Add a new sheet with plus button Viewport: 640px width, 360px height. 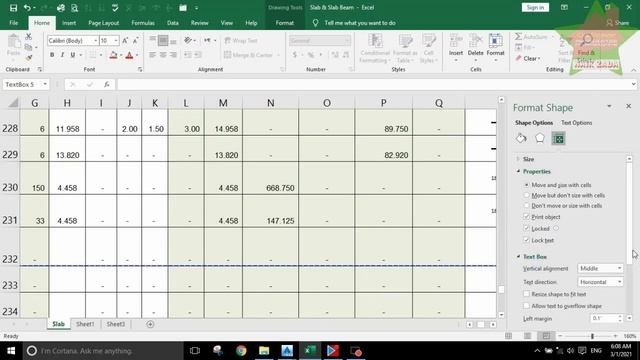(x=150, y=324)
